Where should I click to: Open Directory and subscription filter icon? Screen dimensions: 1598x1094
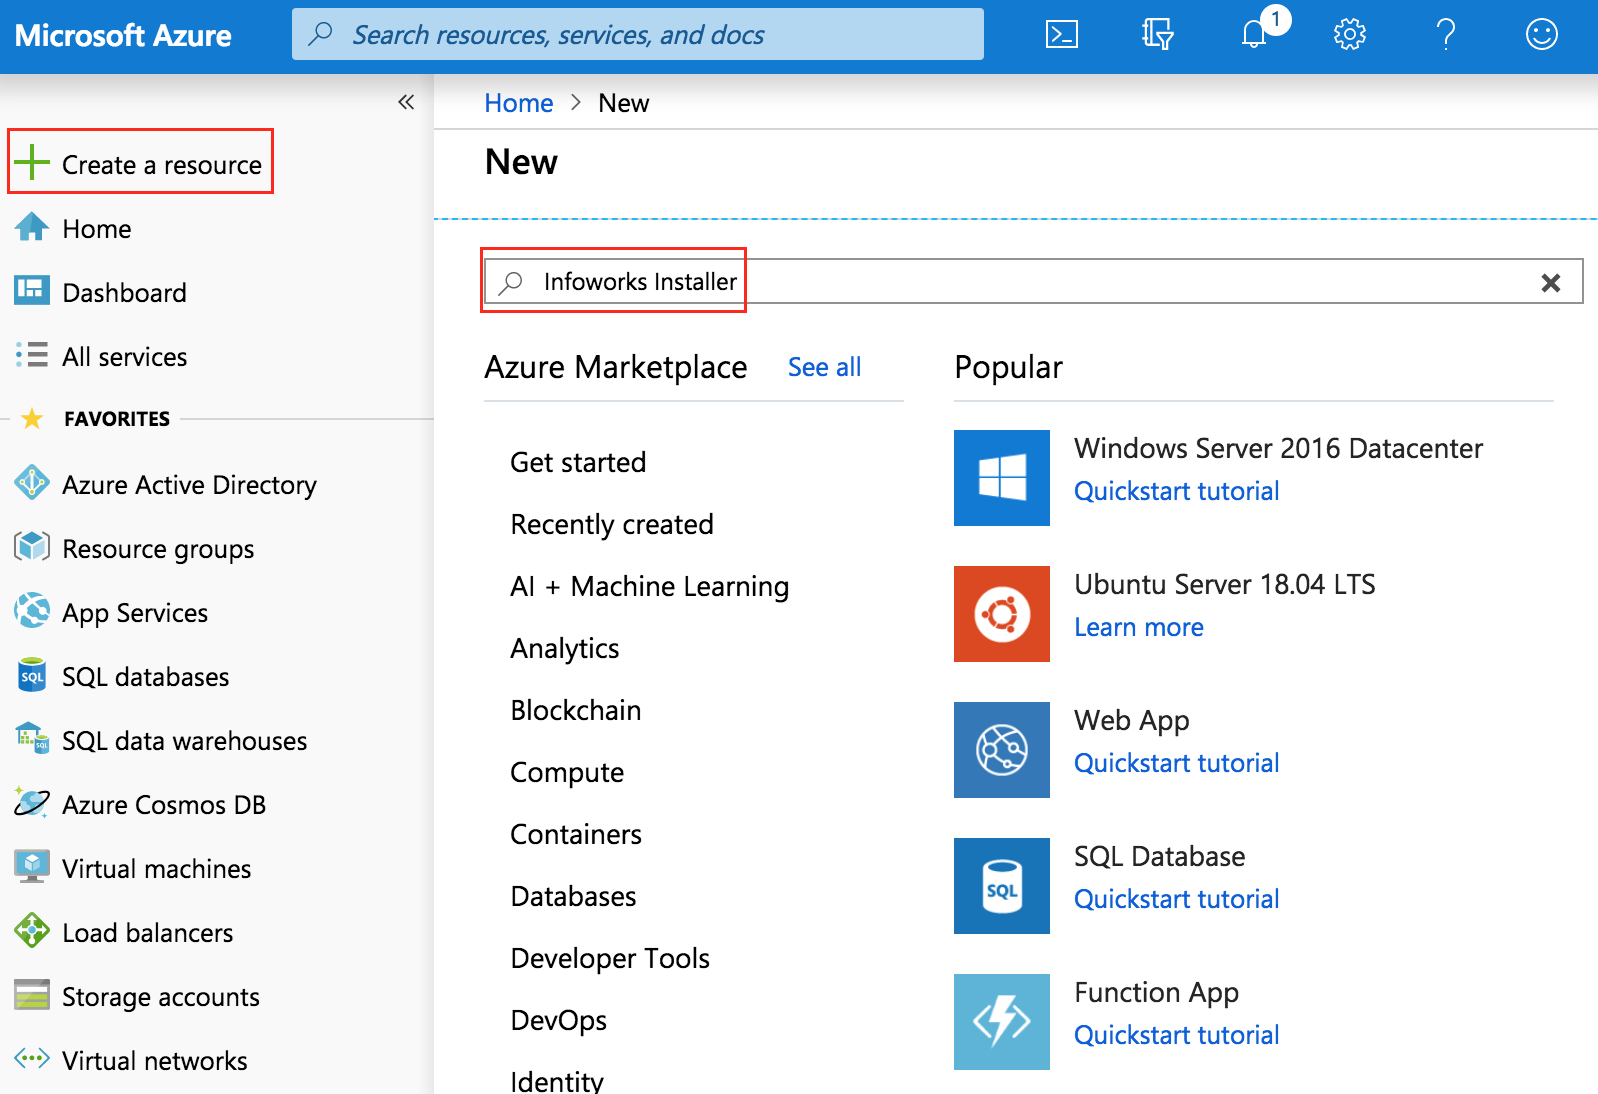coord(1157,35)
